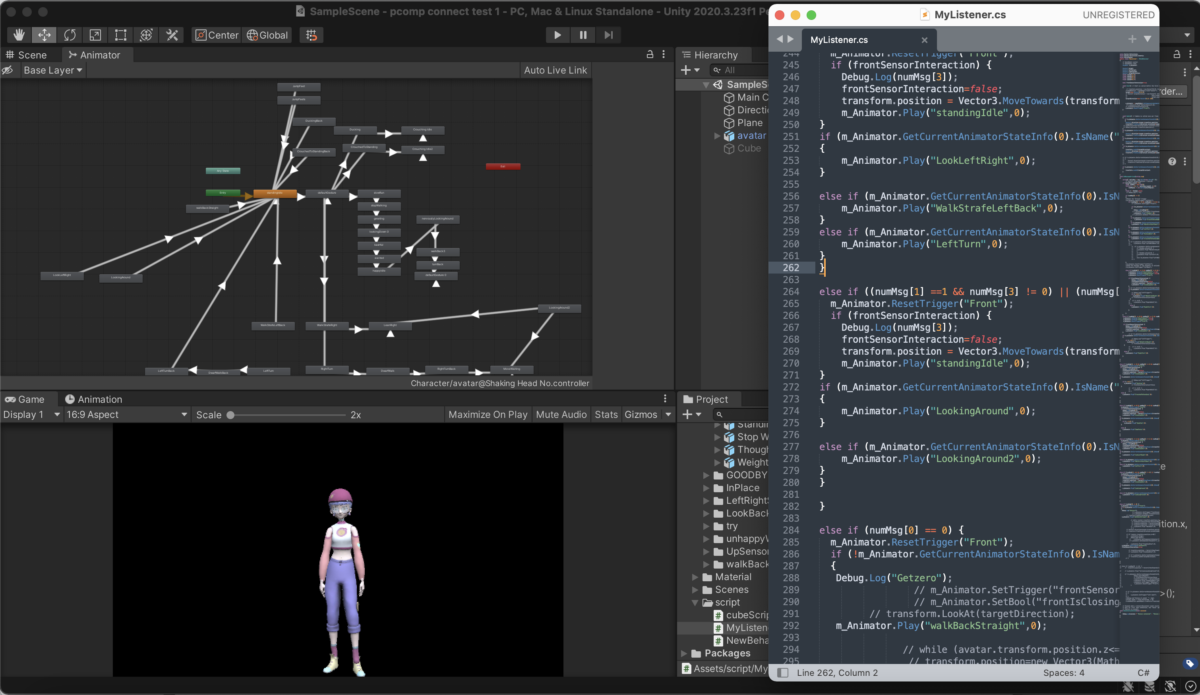Toggle the grid snapping icon

tap(311, 35)
